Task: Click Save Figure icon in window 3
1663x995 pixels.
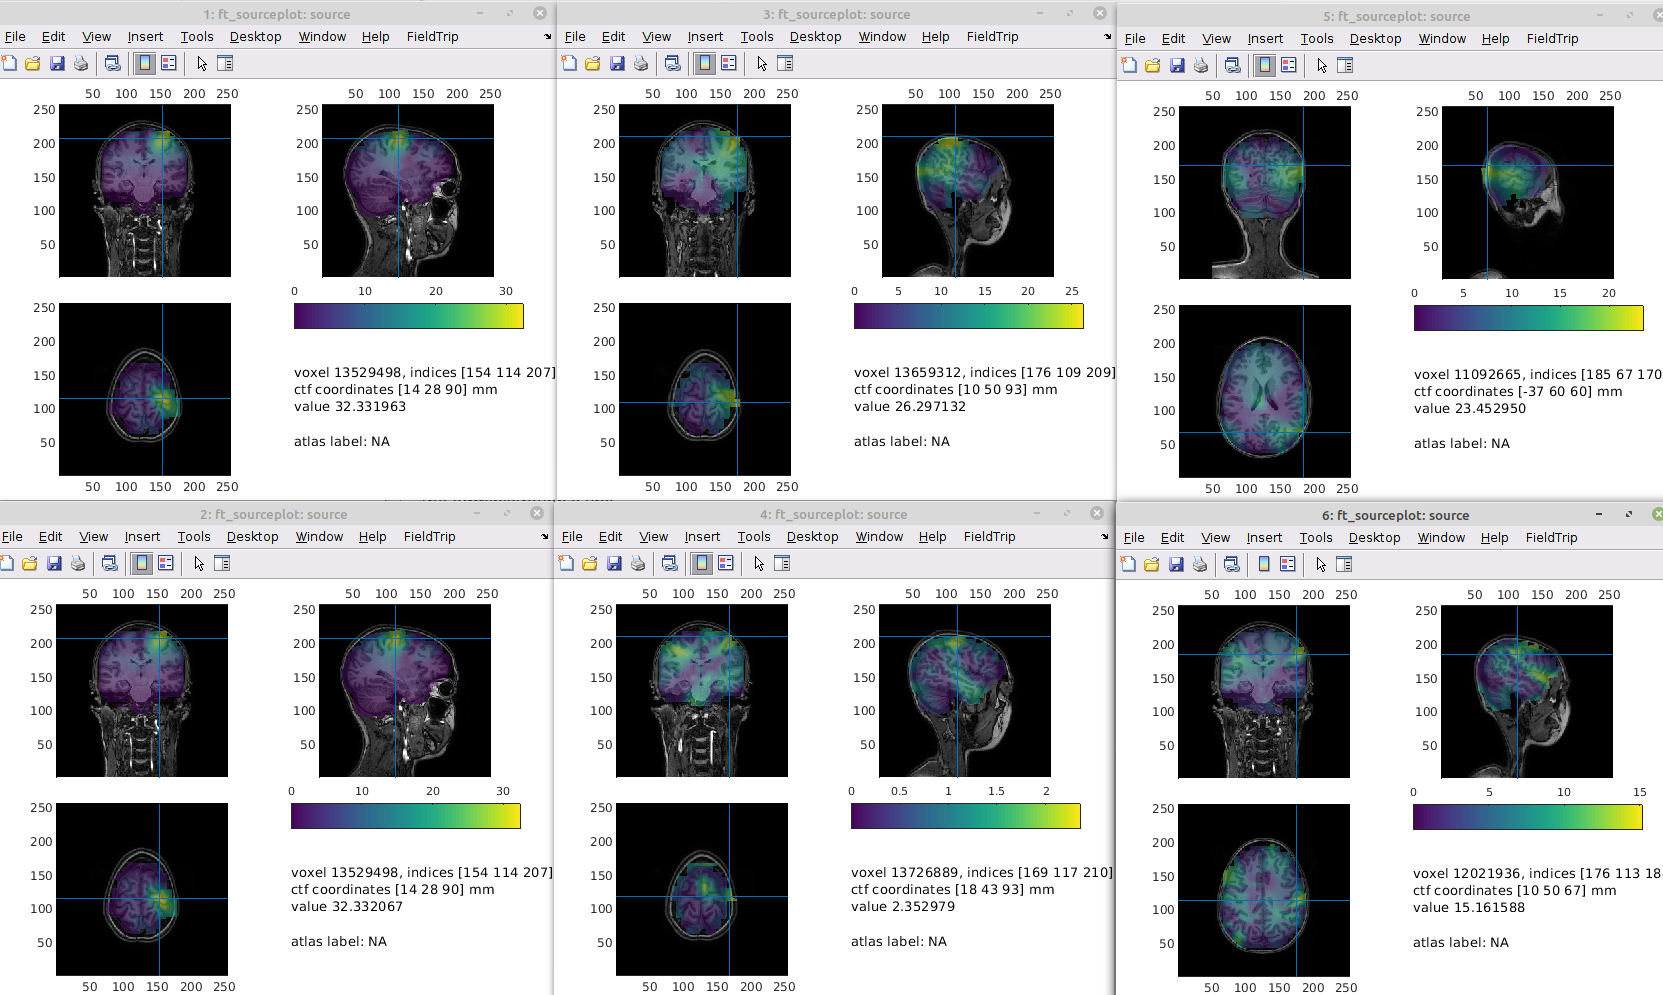Action: (617, 63)
